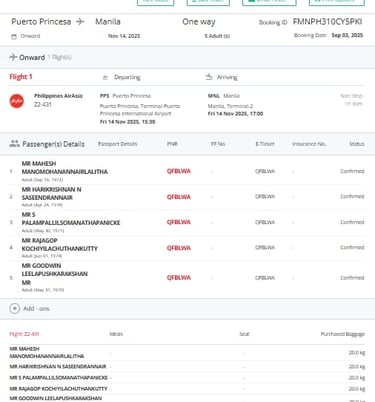Click the Insurance No. column header

pyautogui.click(x=309, y=144)
